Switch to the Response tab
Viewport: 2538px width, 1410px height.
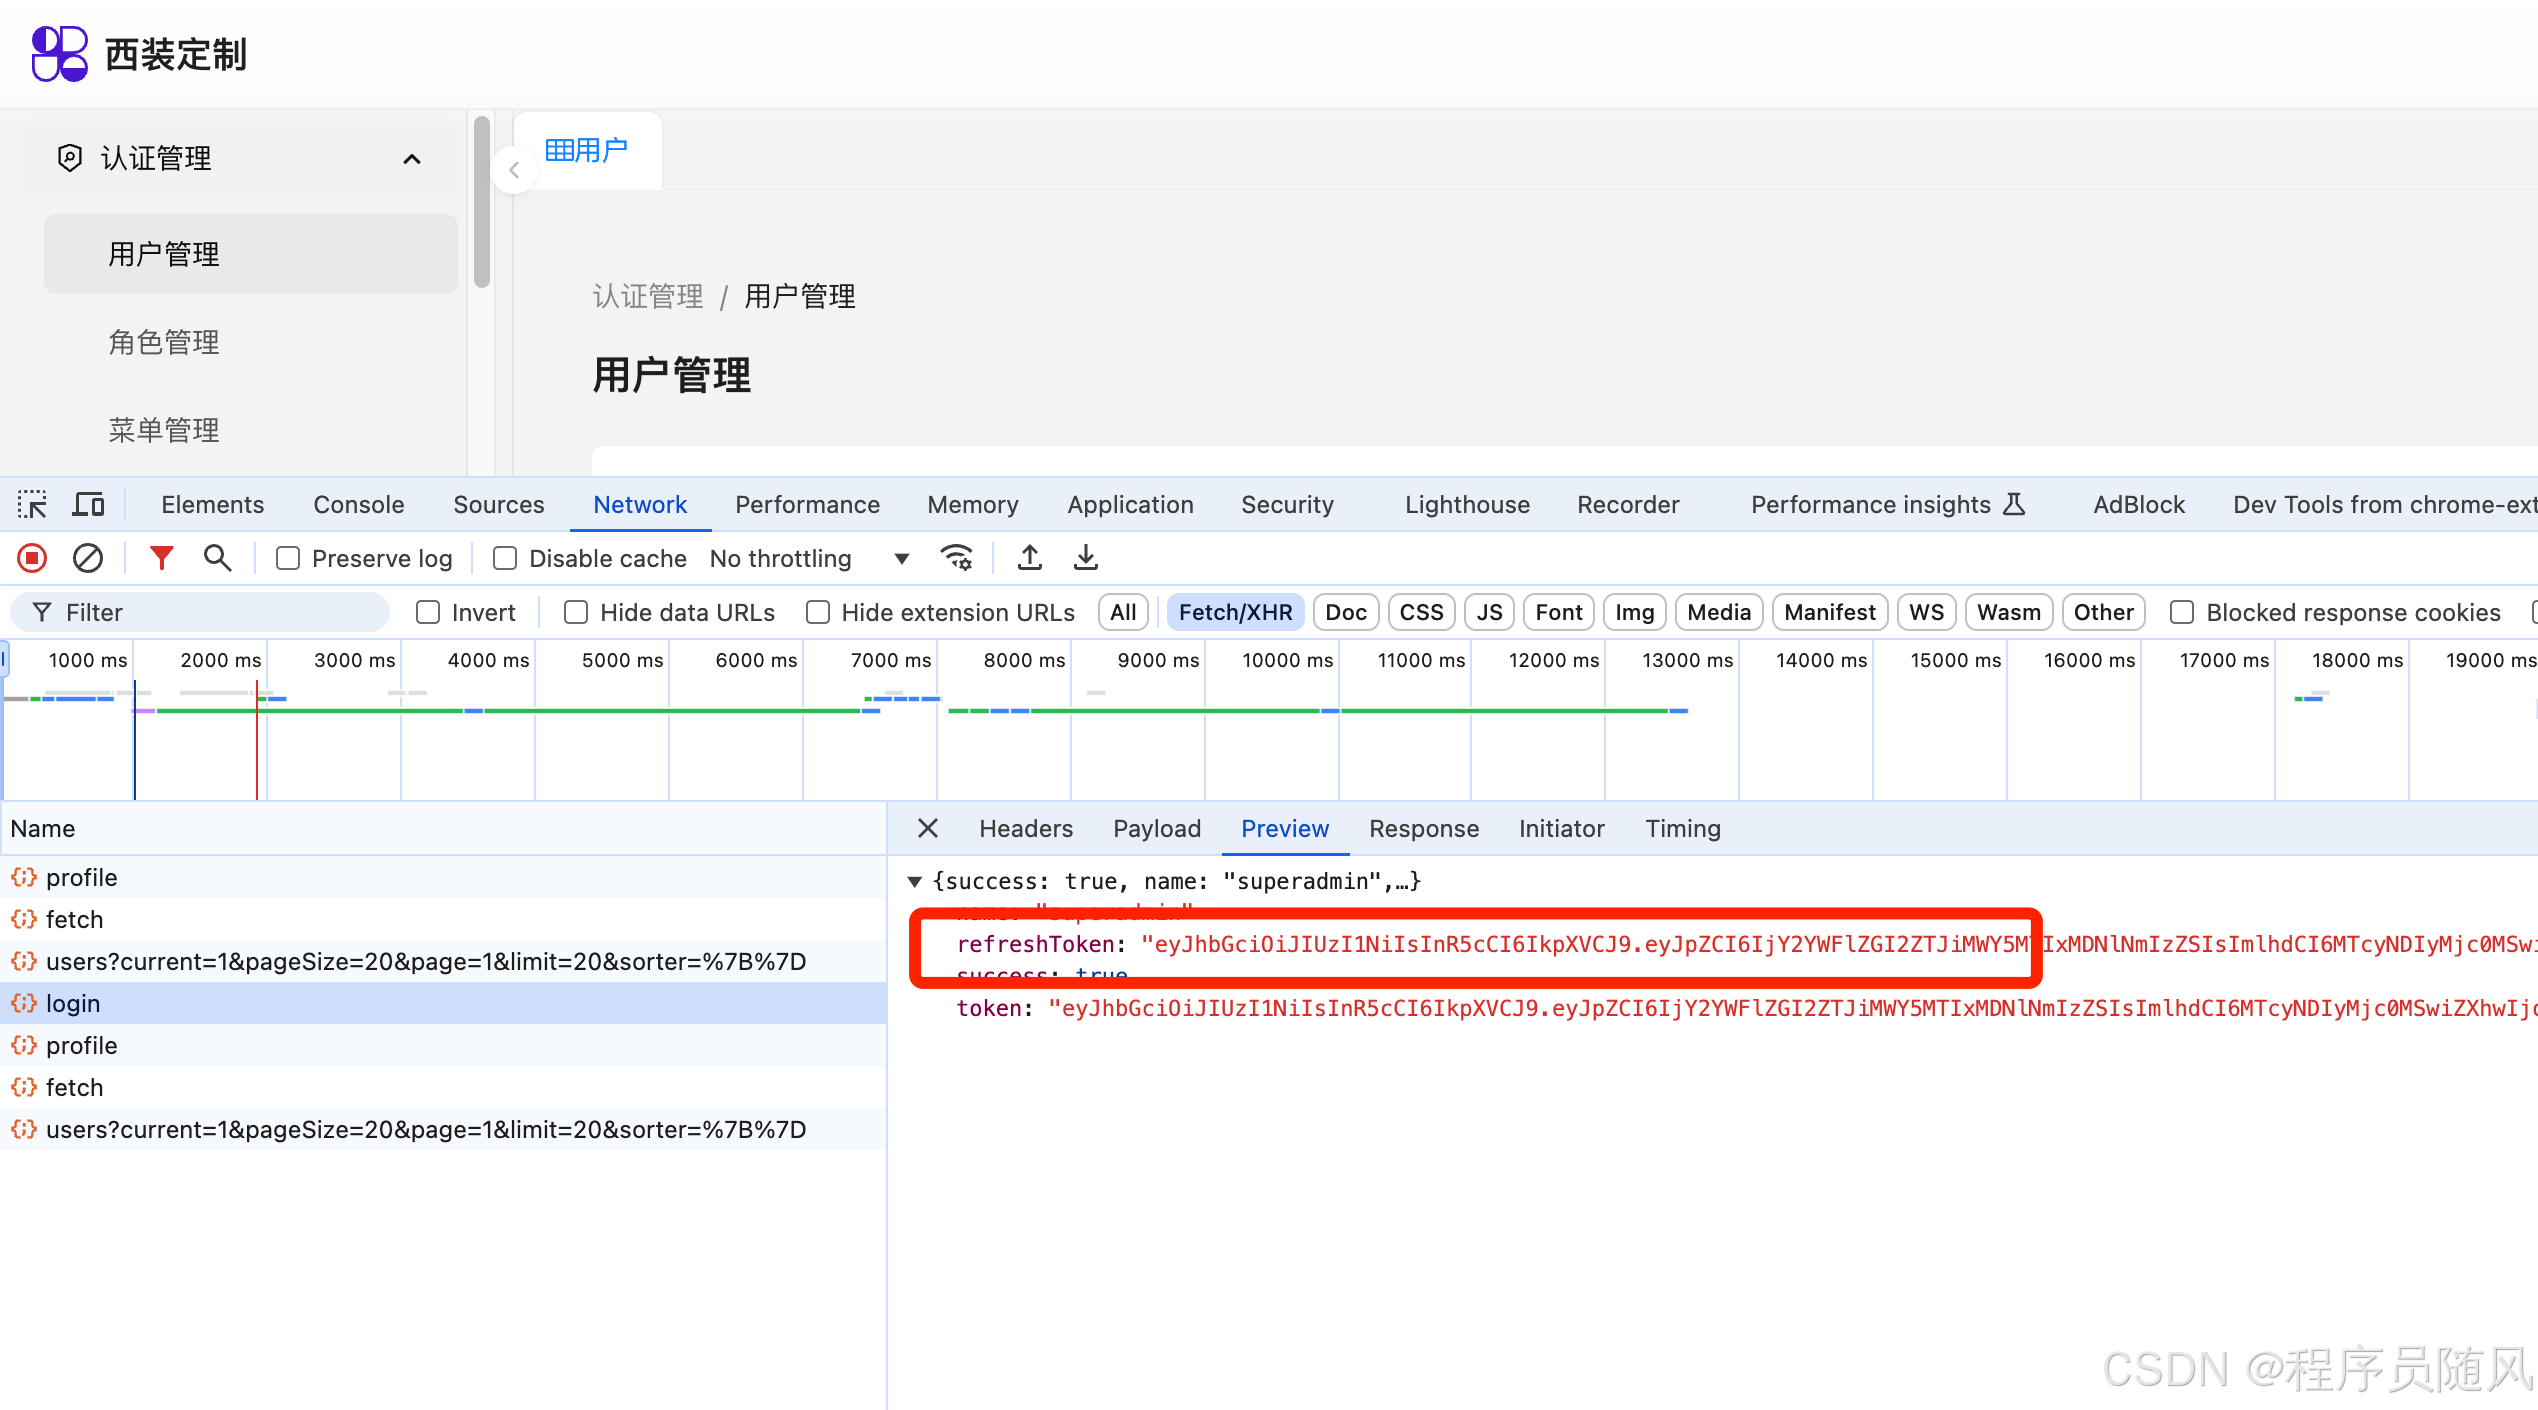click(x=1424, y=829)
